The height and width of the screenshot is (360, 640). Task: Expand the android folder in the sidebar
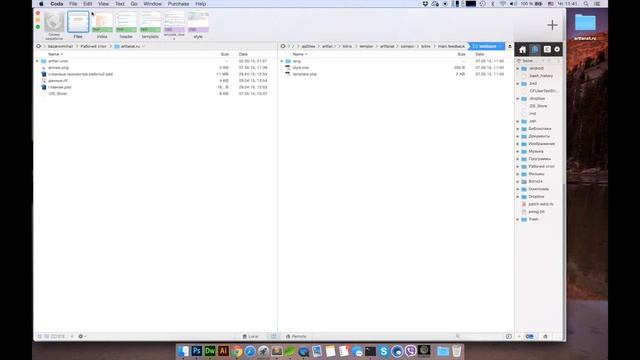click(x=518, y=69)
